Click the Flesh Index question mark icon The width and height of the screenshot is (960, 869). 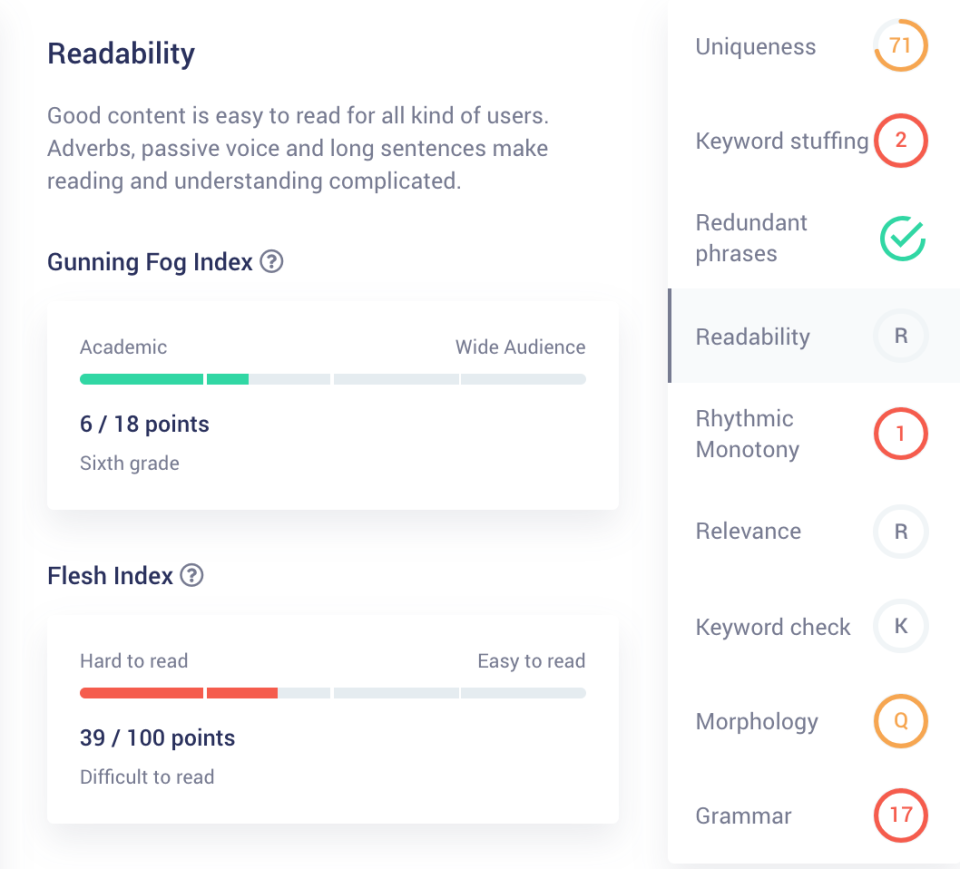click(x=192, y=576)
